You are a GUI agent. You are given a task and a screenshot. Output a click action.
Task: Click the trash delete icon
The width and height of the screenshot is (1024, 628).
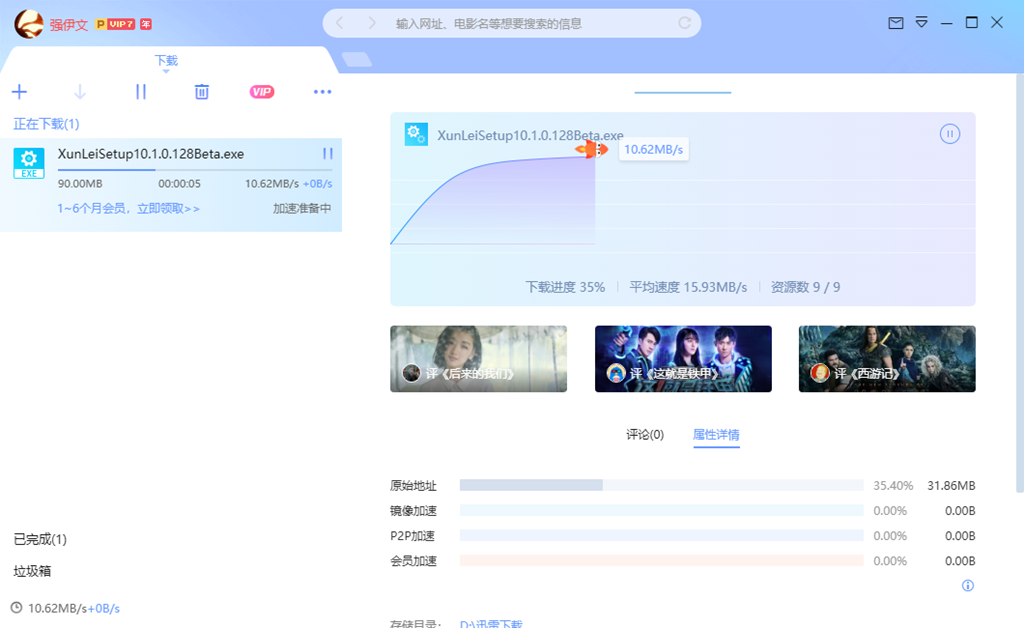tap(202, 92)
